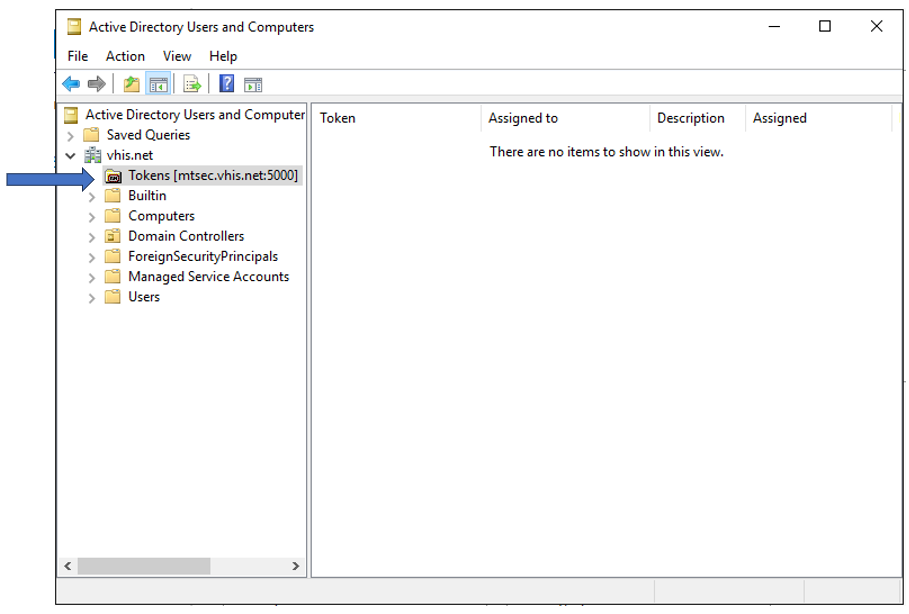Select the Domain Controllers label

tap(186, 237)
